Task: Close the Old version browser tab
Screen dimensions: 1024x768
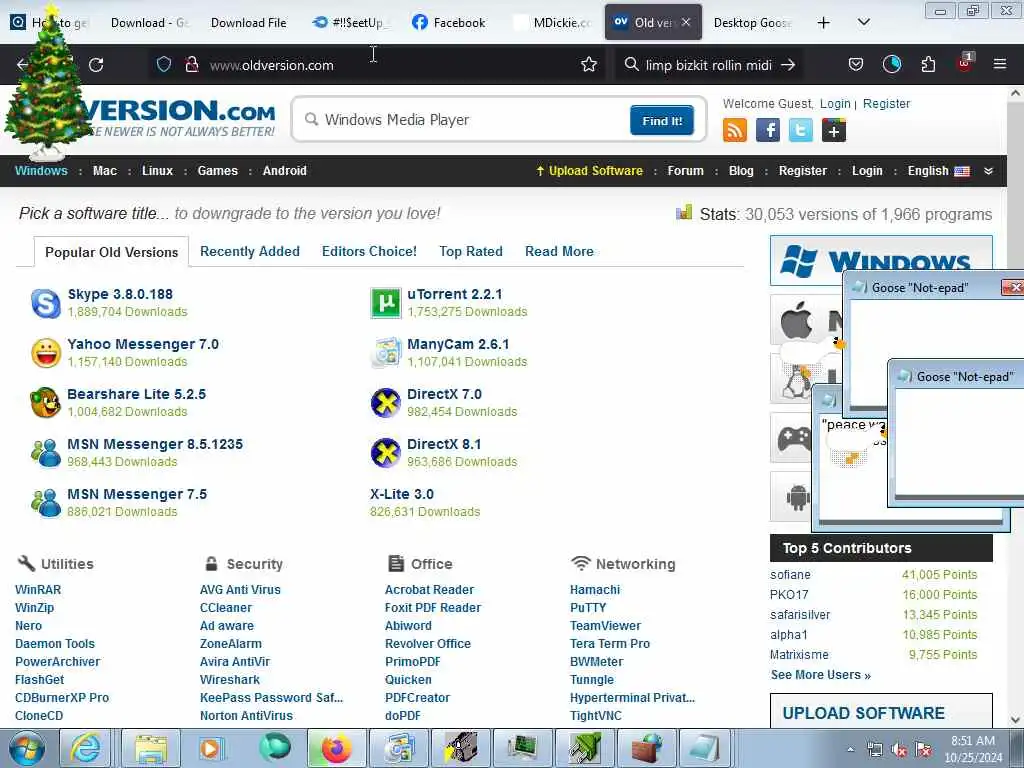Action: [x=686, y=22]
